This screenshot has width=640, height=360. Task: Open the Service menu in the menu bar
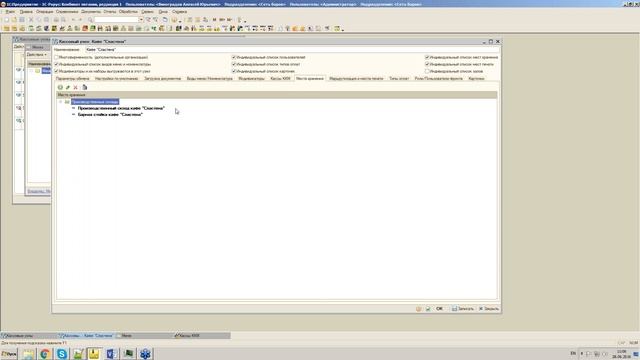147,12
